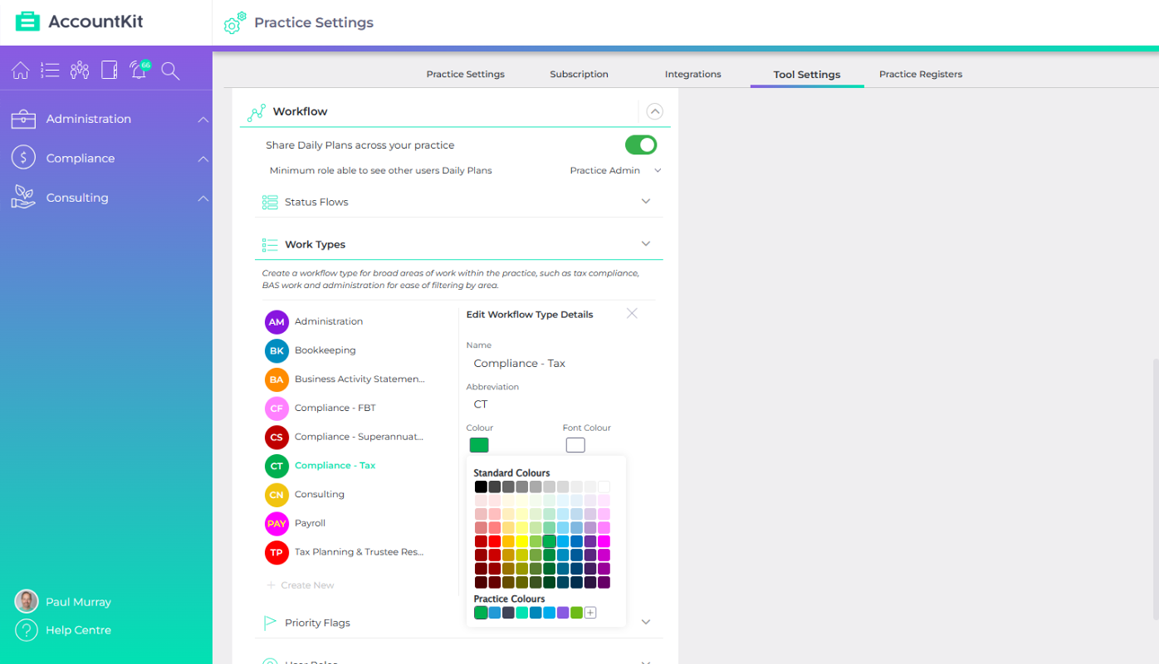1159x664 pixels.
Task: Click the search magnifier icon
Action: [x=171, y=71]
